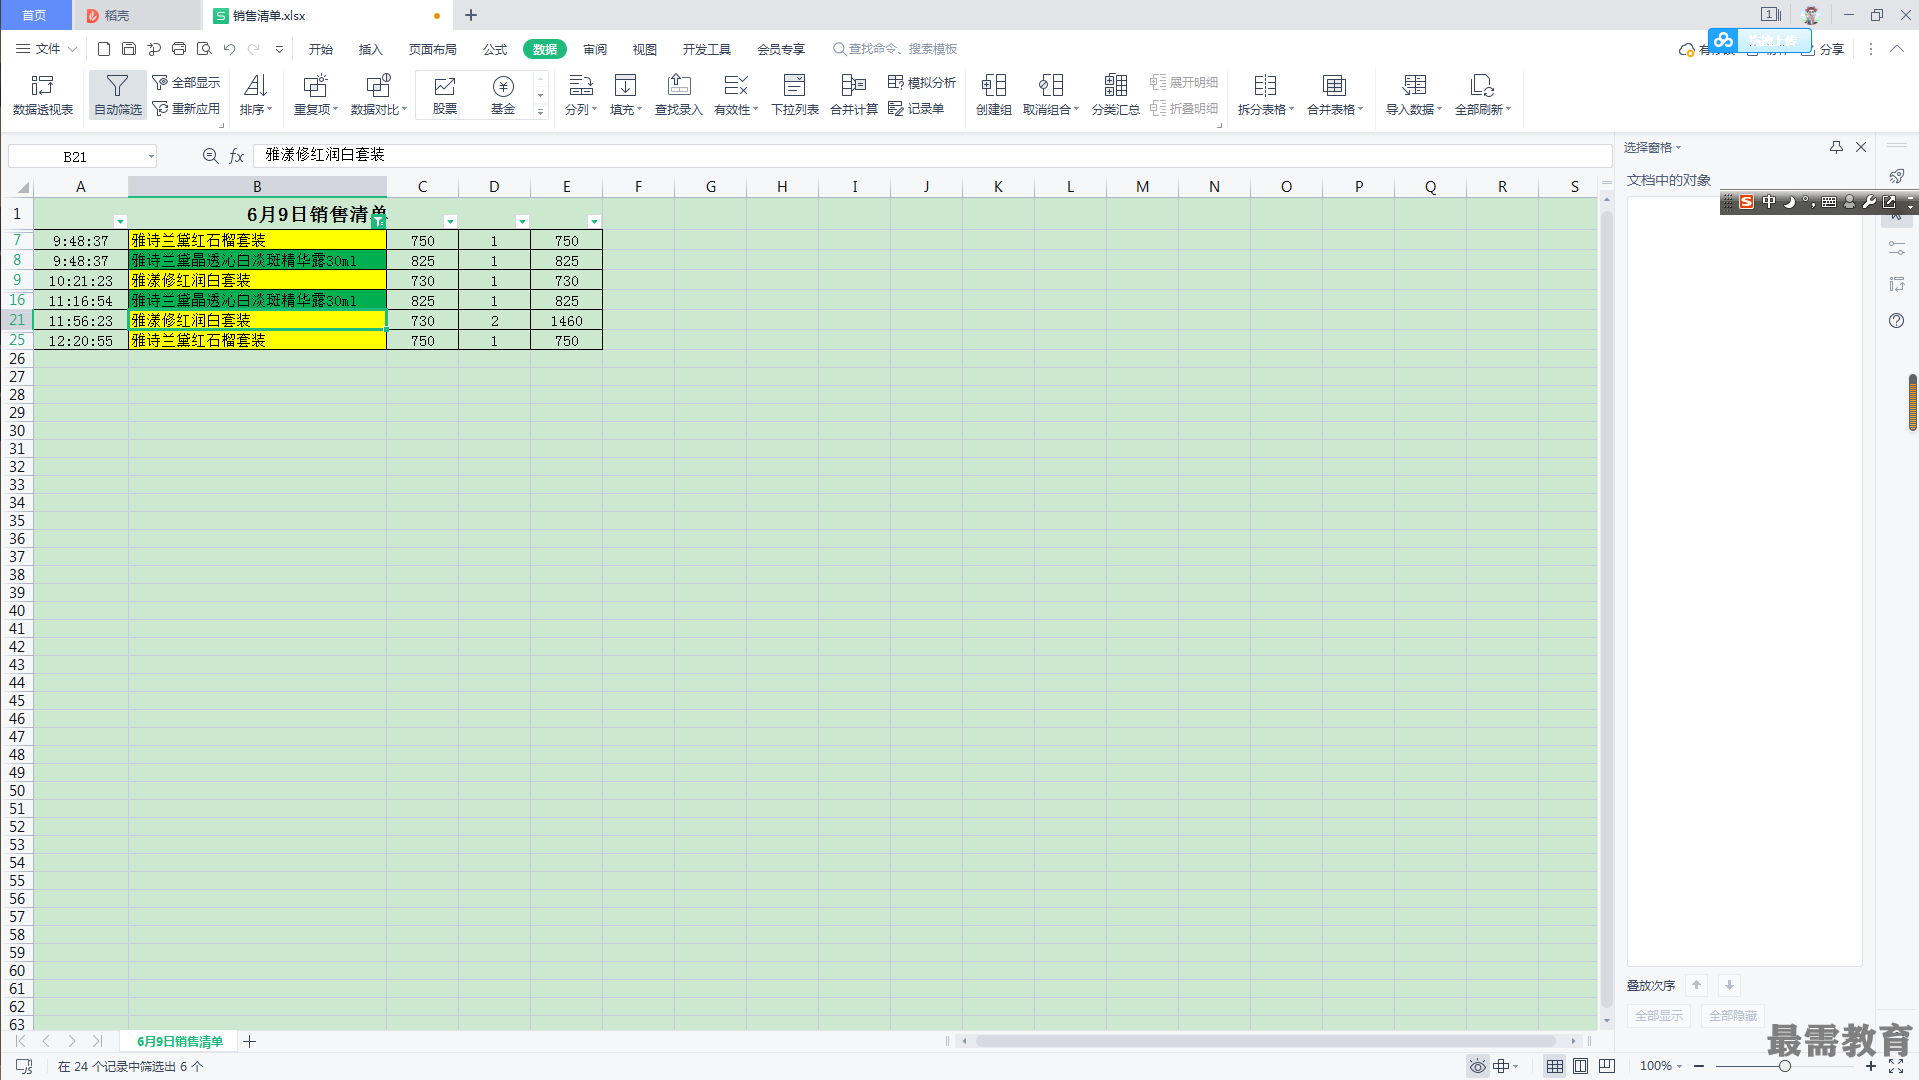Image resolution: width=1919 pixels, height=1080 pixels.
Task: Open Split Table (拆分表格) dropdown
Action: pyautogui.click(x=1266, y=95)
